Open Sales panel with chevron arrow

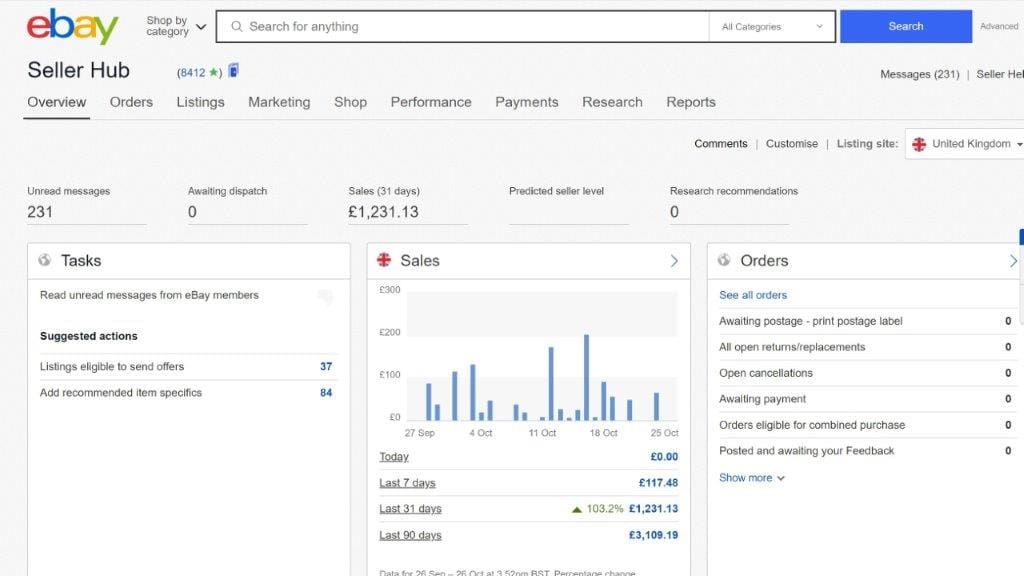coord(674,261)
